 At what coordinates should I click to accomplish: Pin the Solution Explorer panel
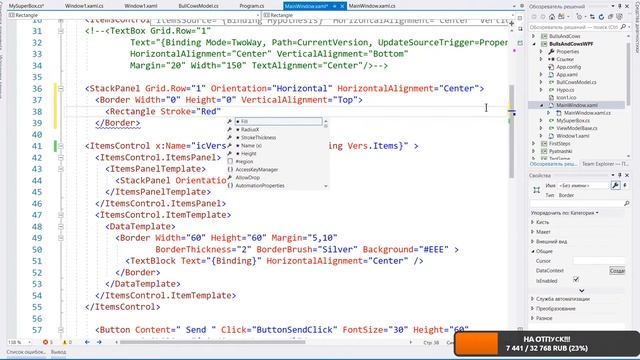pos(620,6)
